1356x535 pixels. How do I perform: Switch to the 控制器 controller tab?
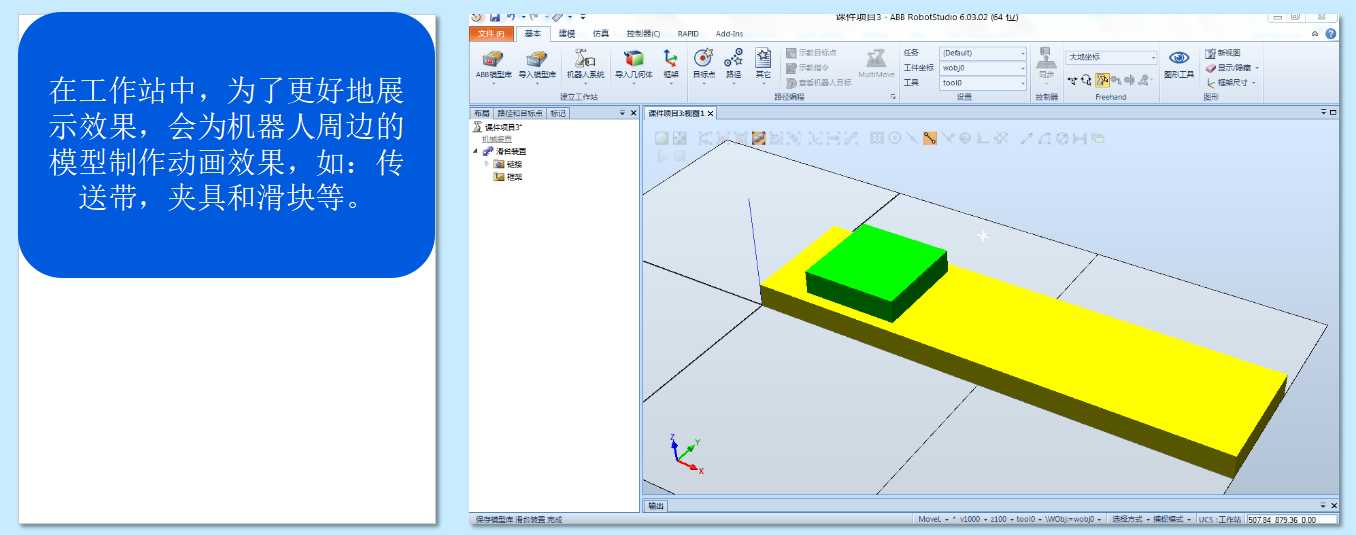pyautogui.click(x=643, y=34)
